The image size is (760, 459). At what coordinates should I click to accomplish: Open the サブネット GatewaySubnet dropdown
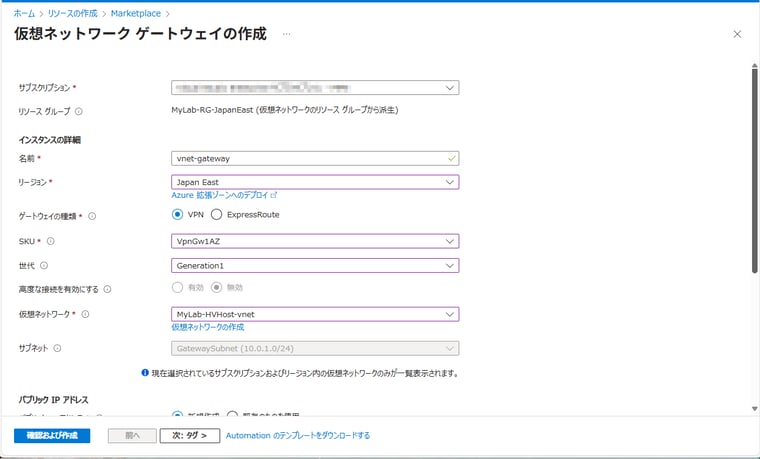(x=315, y=348)
